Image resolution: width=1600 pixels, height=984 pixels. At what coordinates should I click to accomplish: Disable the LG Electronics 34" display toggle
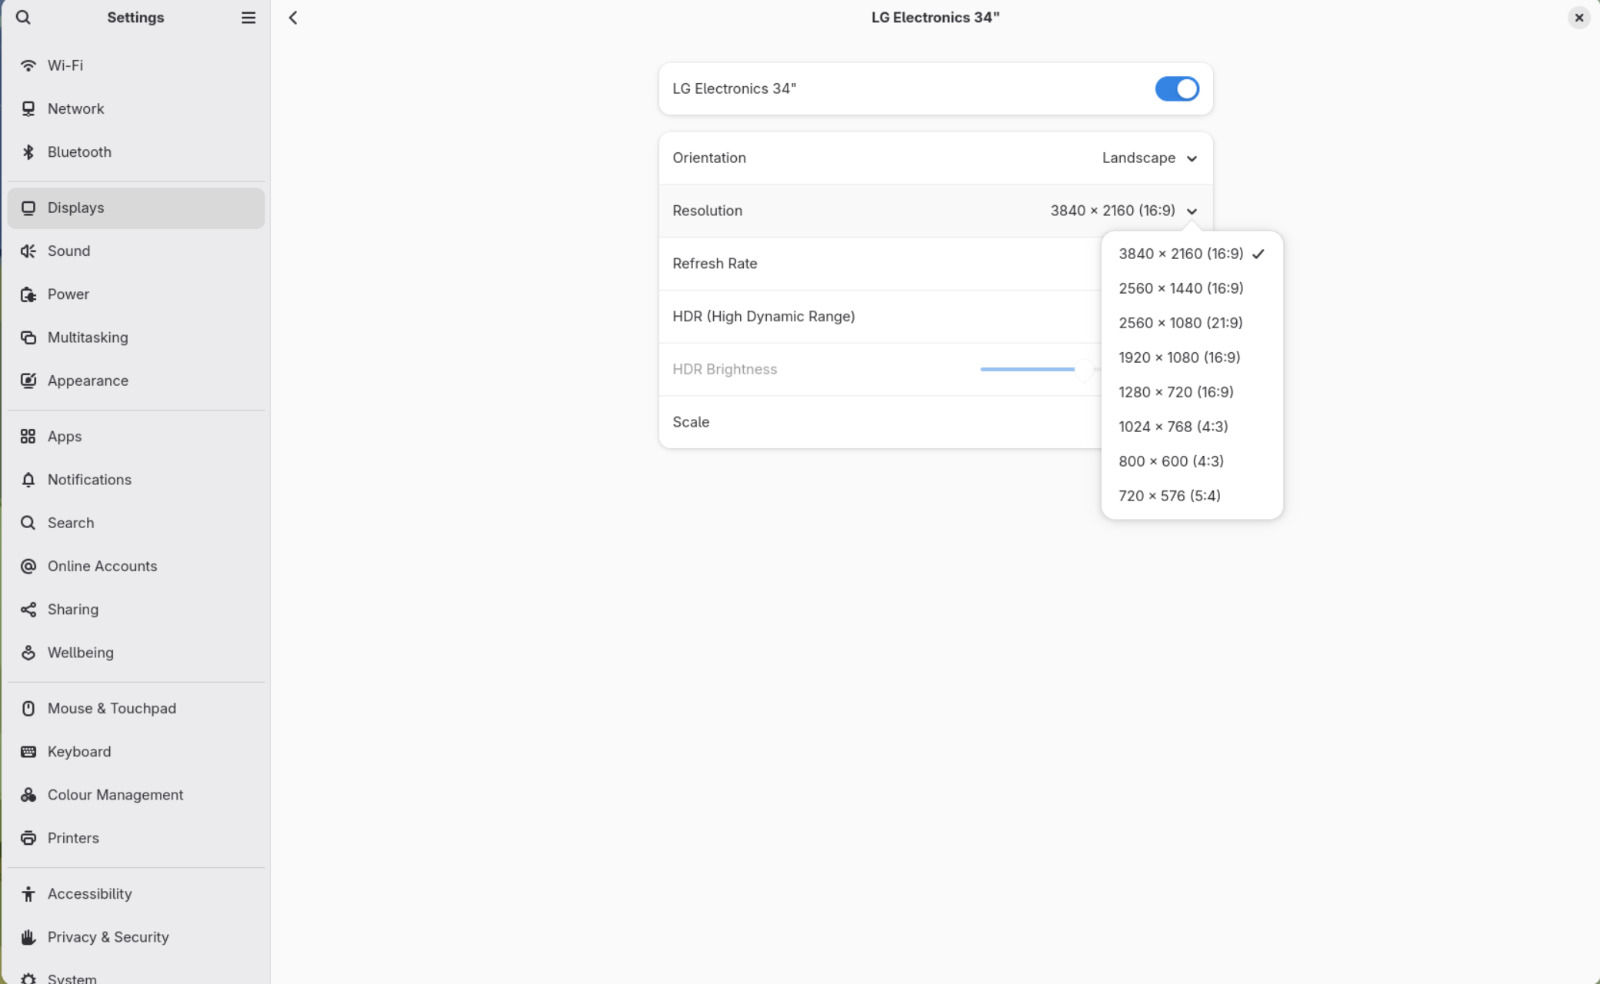1176,89
